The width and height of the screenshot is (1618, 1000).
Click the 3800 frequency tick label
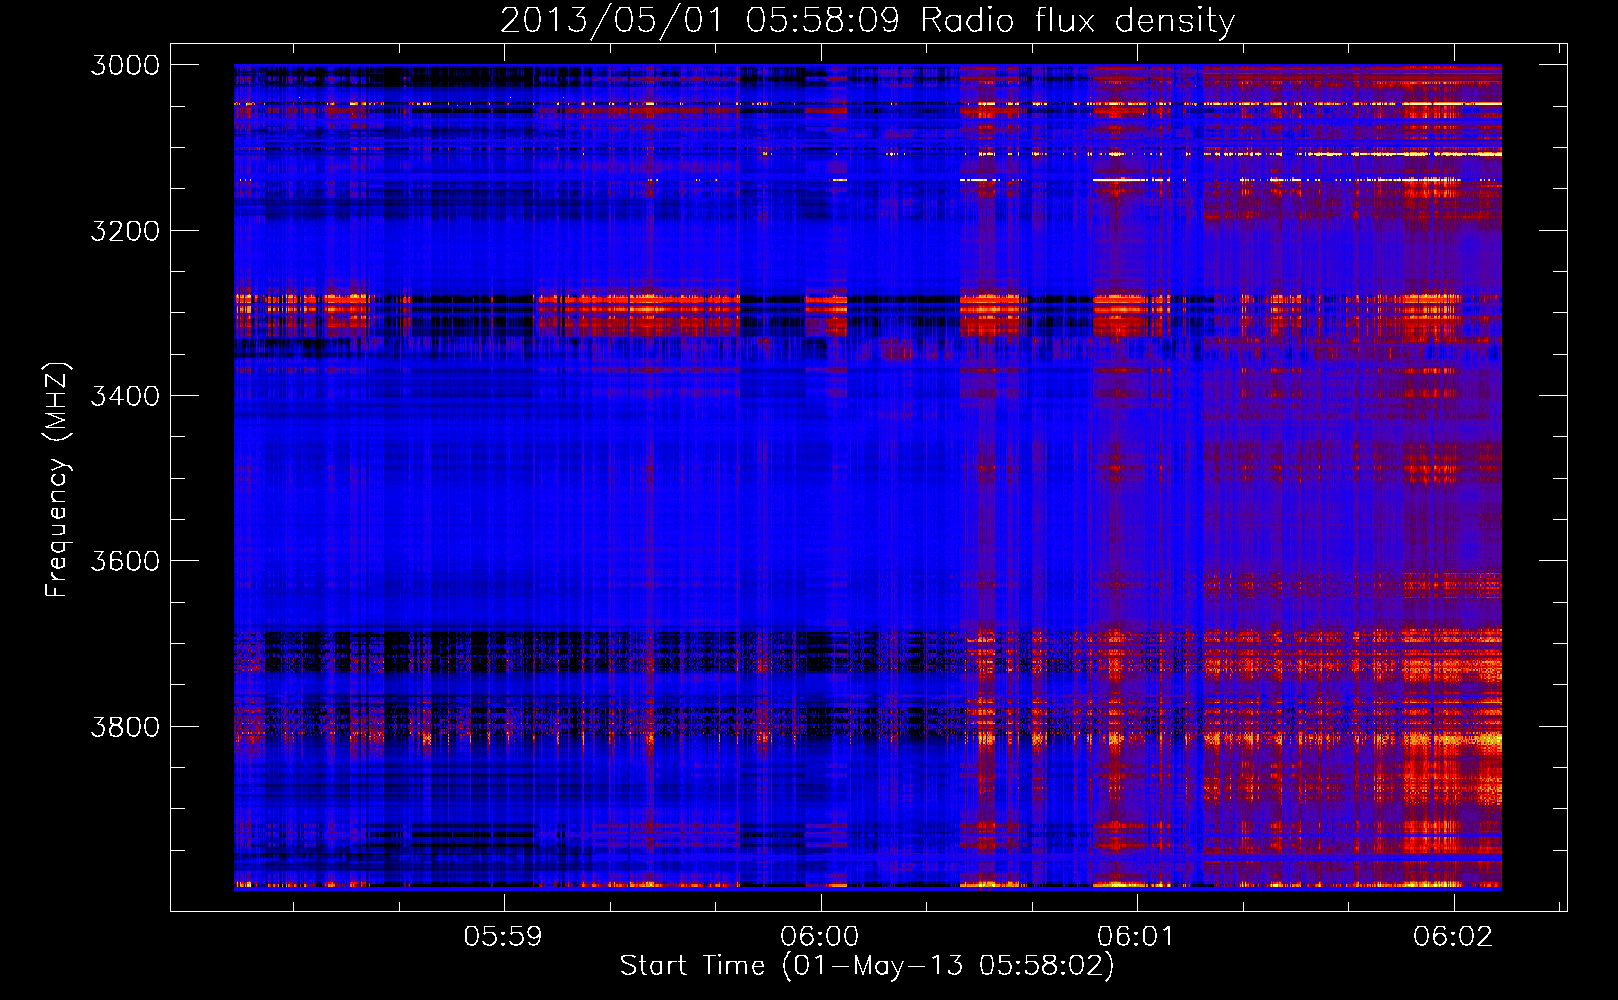[x=125, y=727]
